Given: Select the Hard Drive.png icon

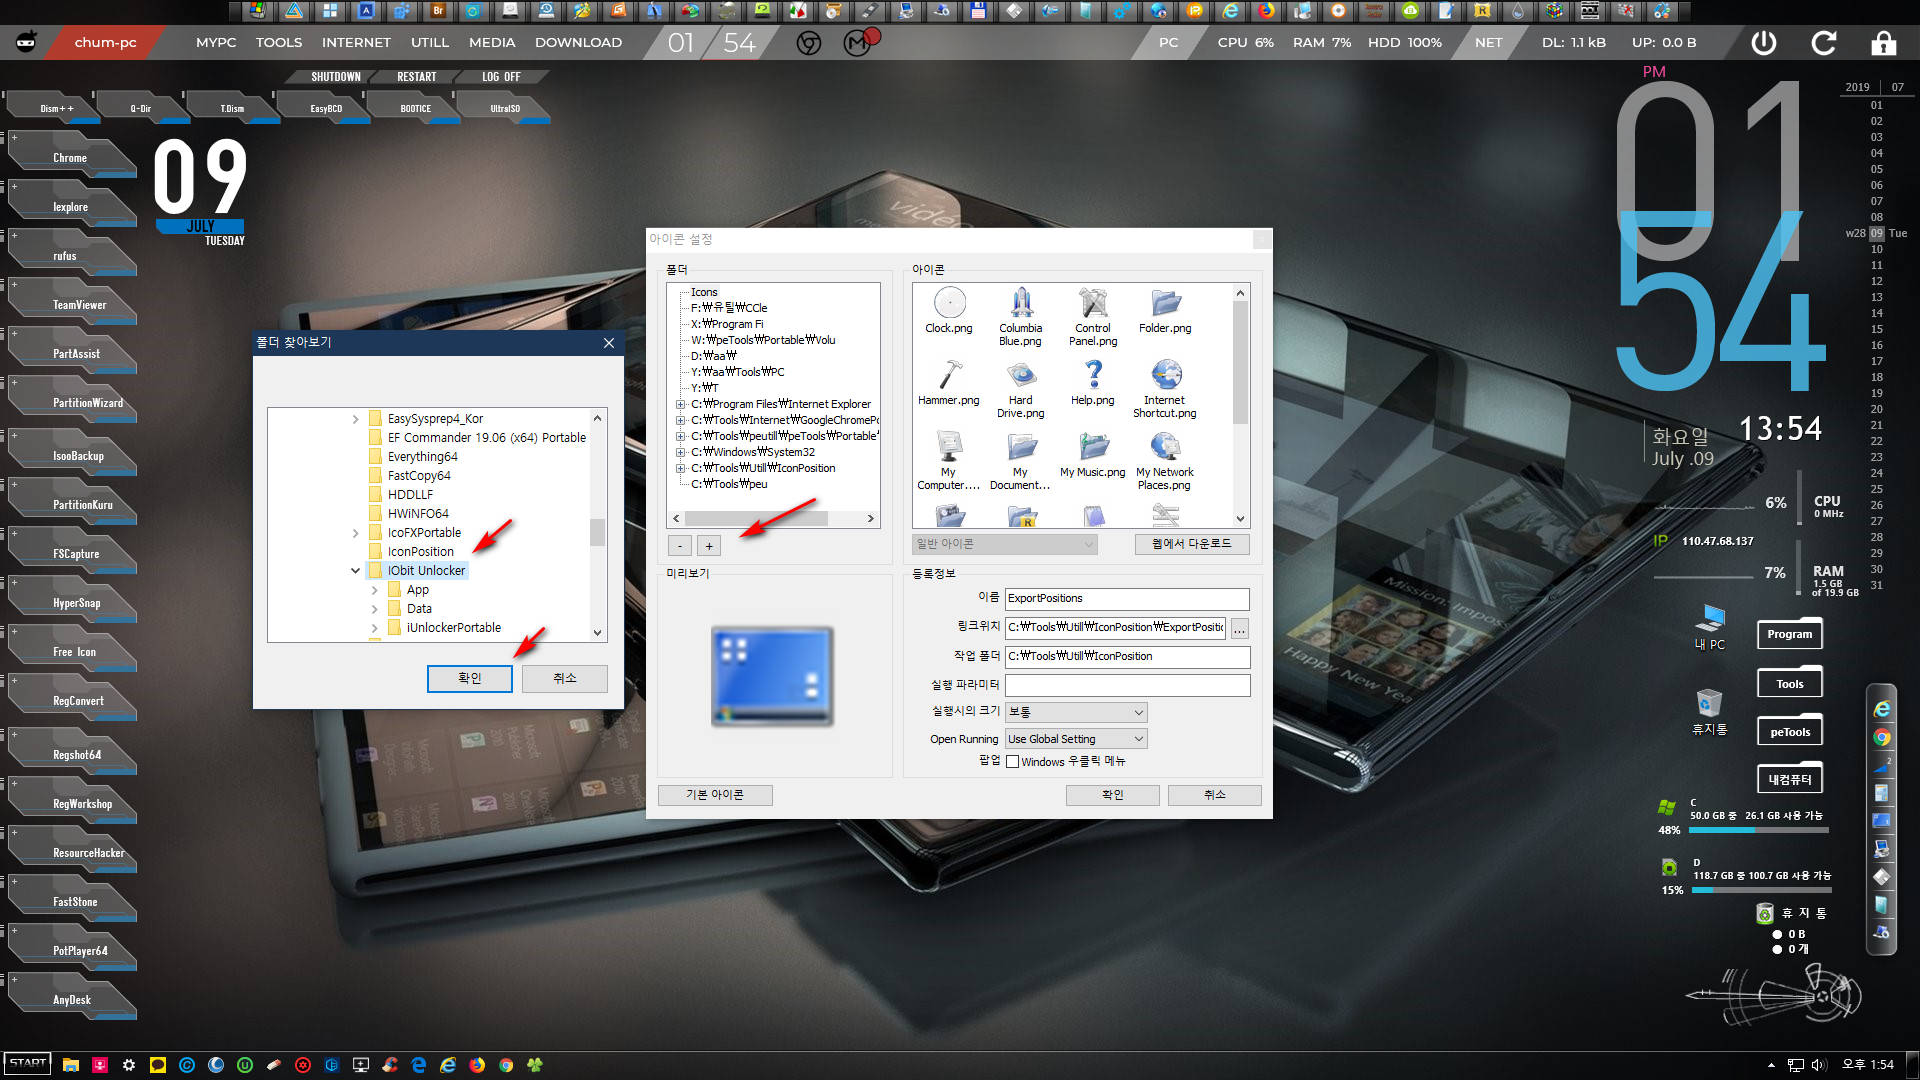Looking at the screenshot, I should pos(1020,388).
